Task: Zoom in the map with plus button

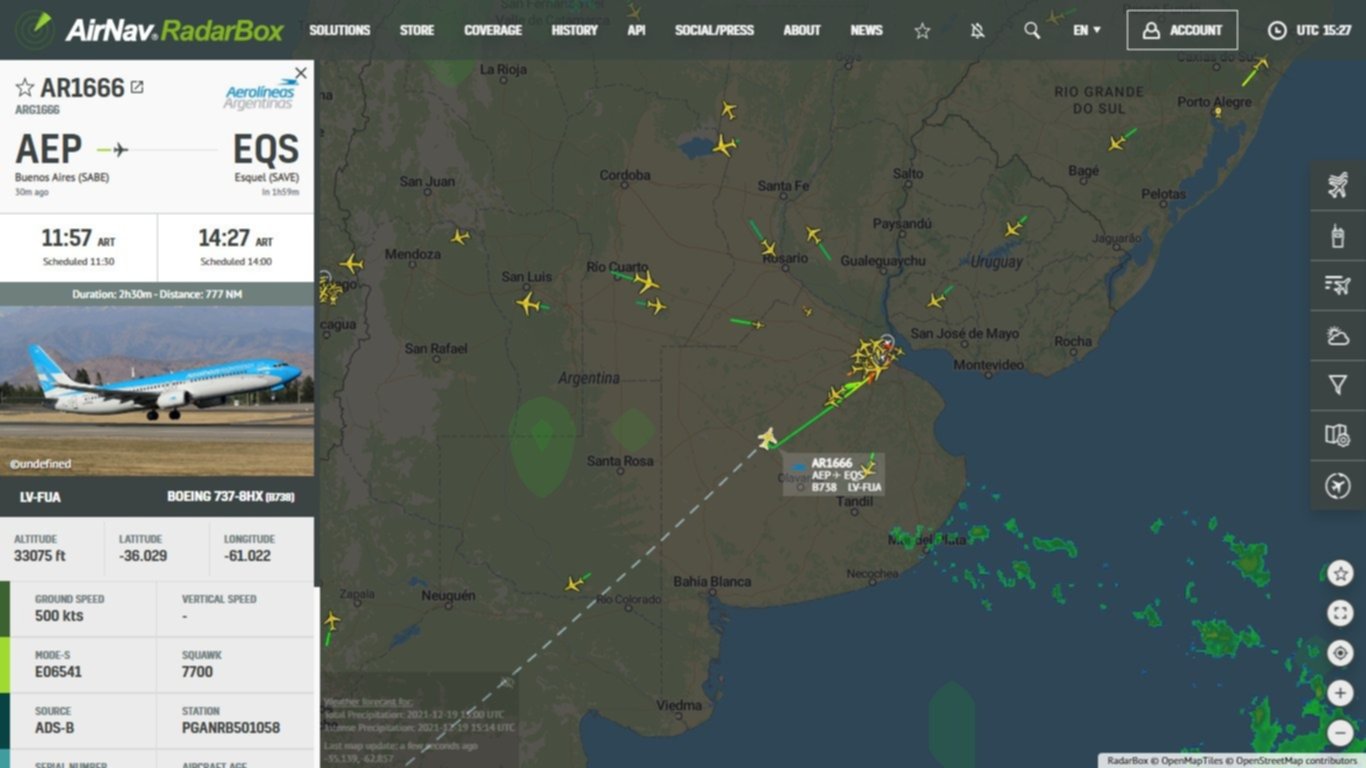Action: pyautogui.click(x=1340, y=693)
